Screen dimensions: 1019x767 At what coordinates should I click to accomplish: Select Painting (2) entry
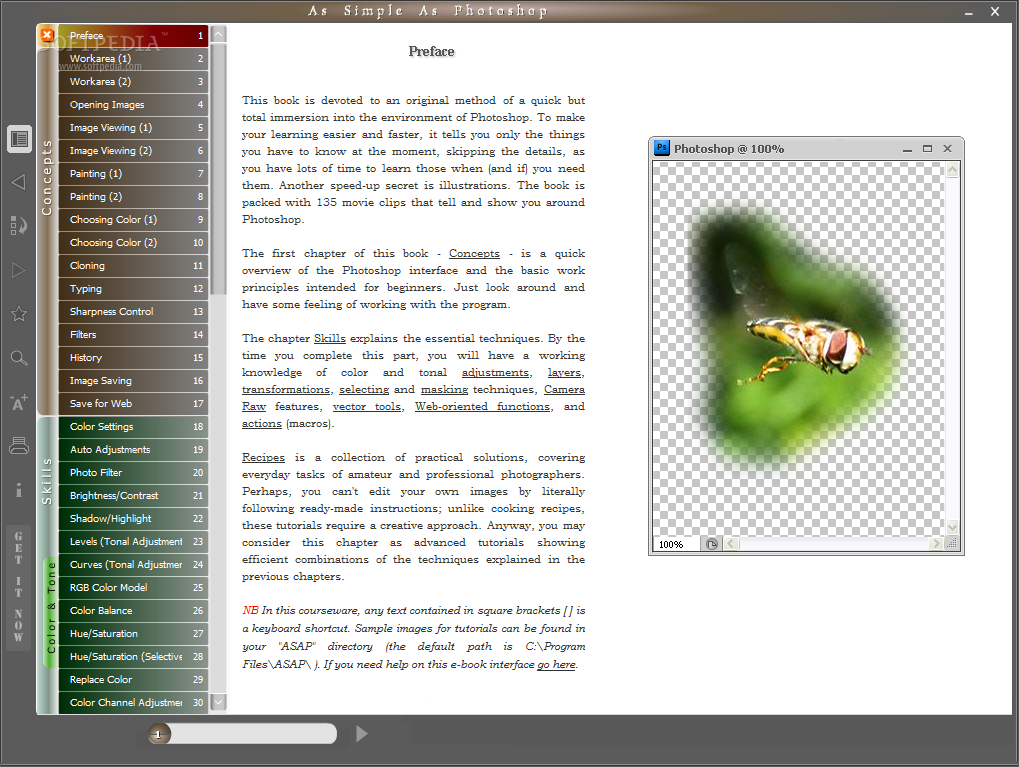(133, 197)
